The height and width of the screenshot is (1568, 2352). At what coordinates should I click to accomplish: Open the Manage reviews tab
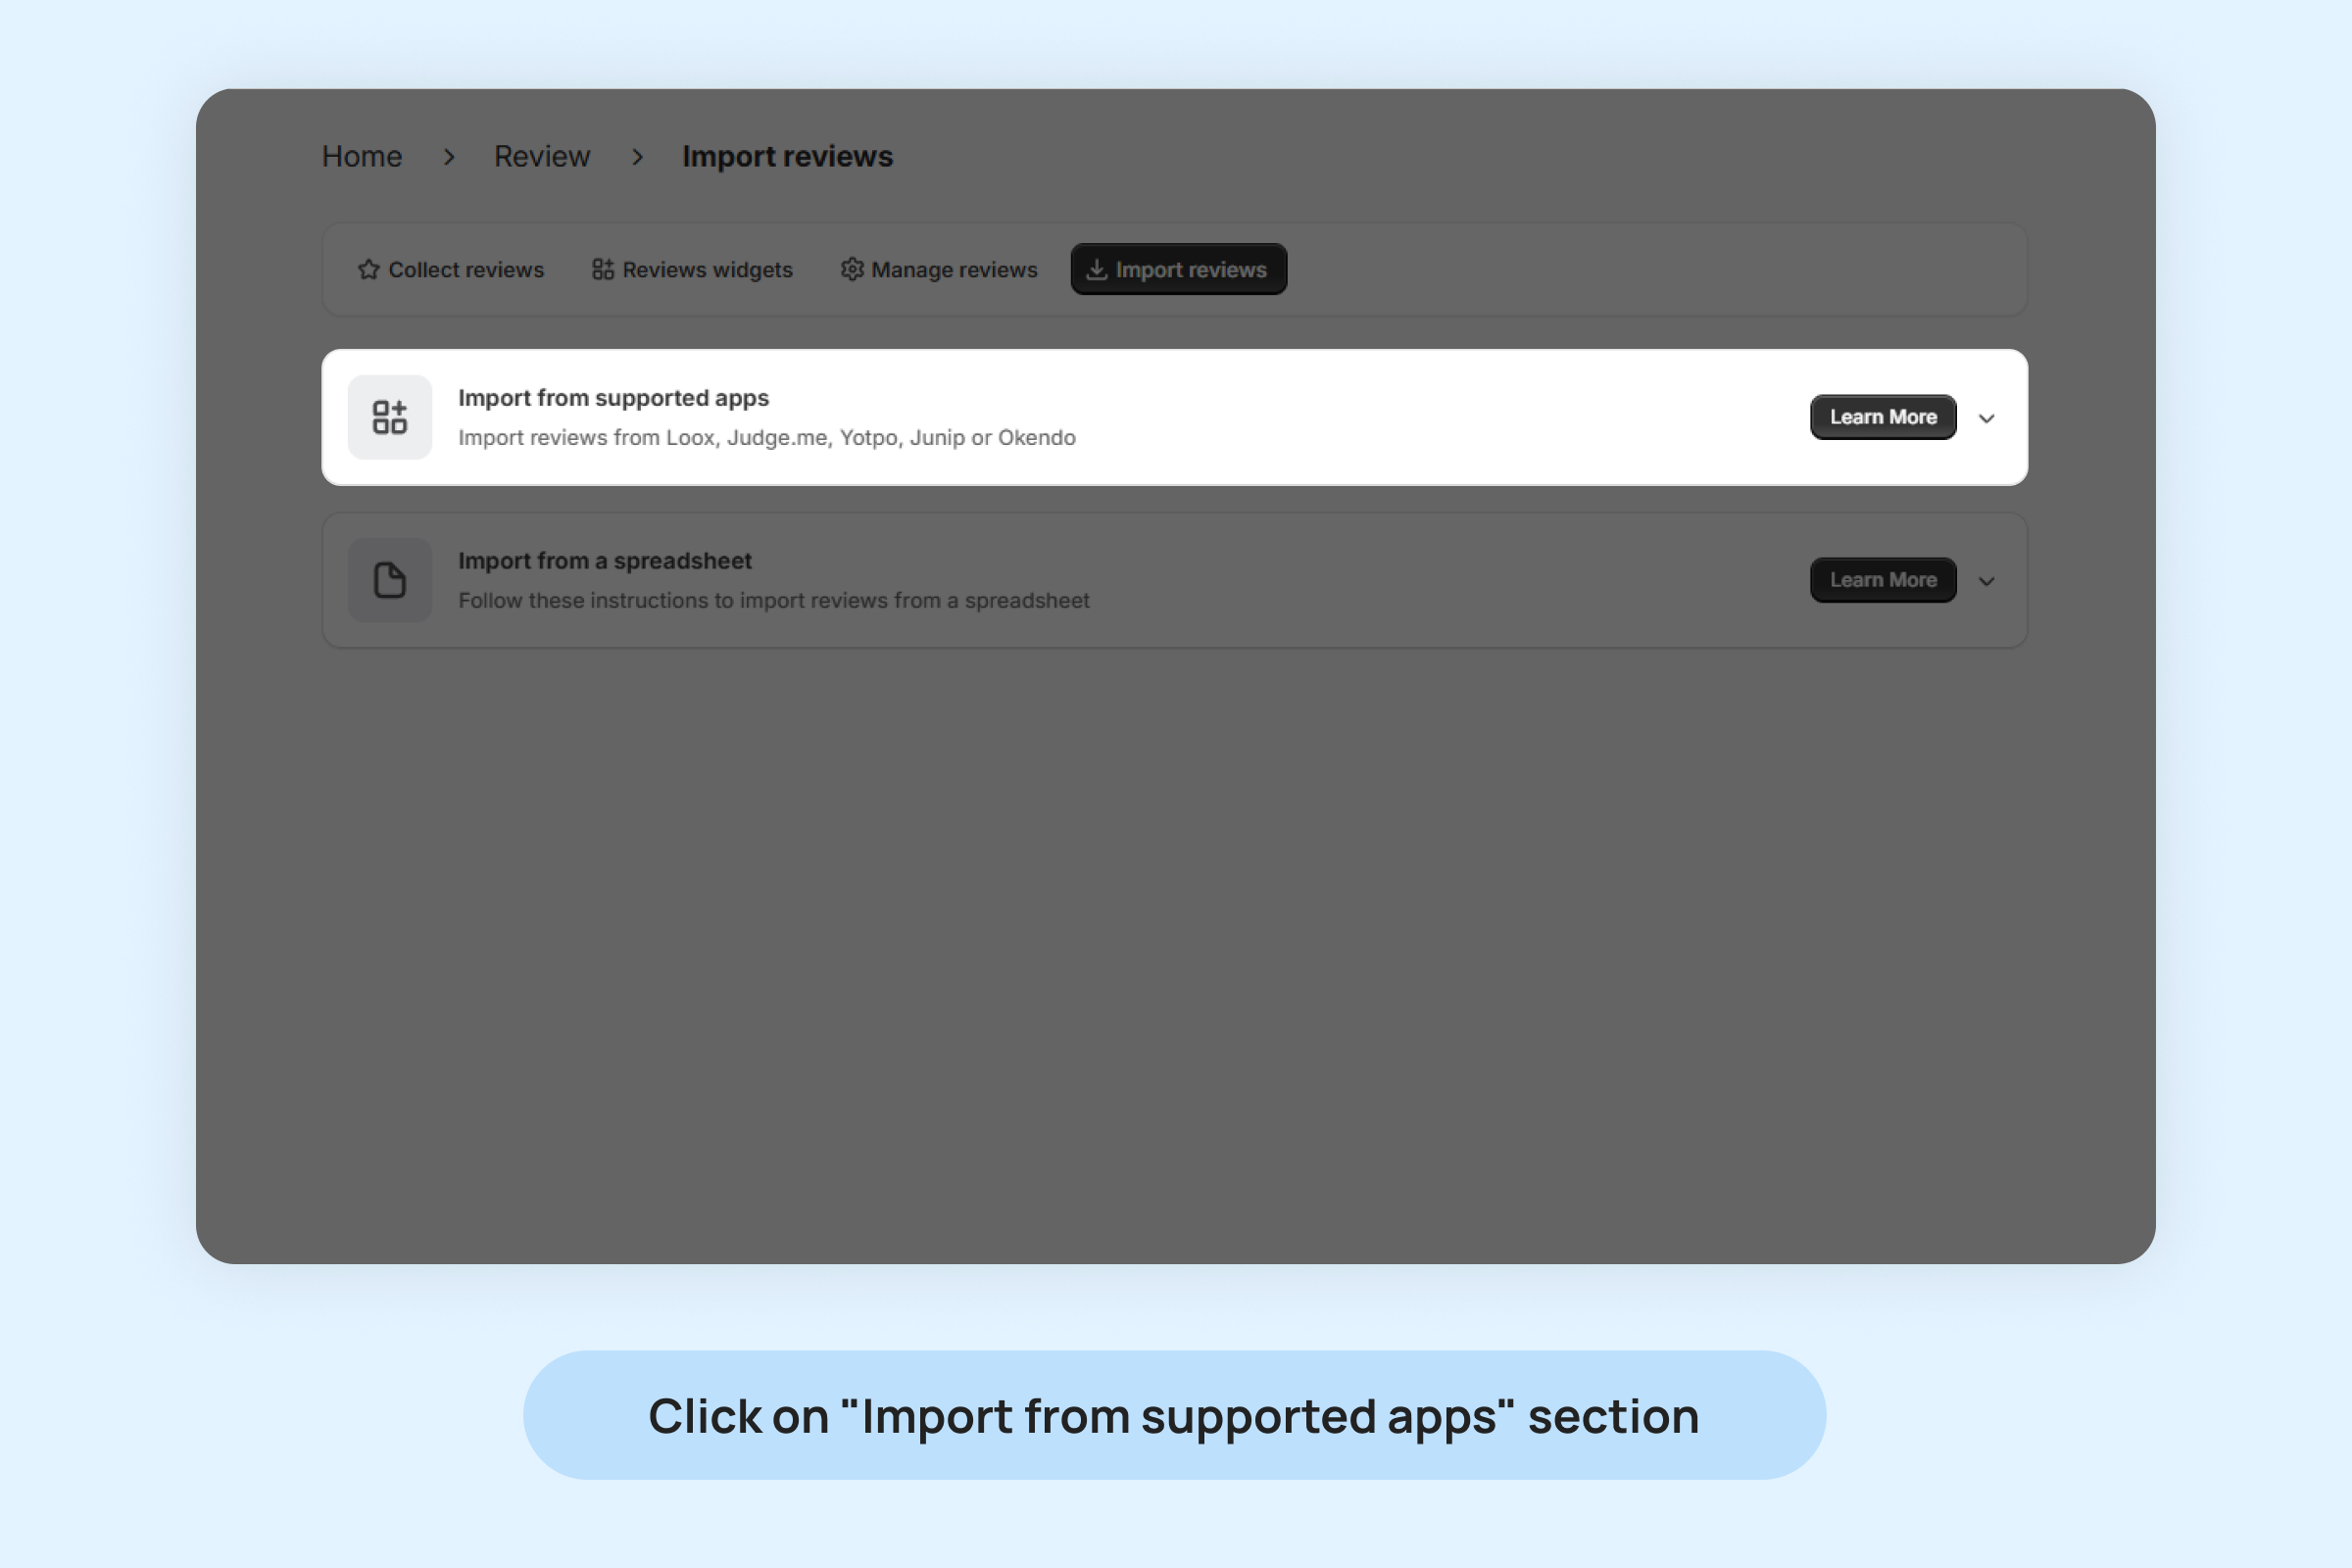point(939,270)
